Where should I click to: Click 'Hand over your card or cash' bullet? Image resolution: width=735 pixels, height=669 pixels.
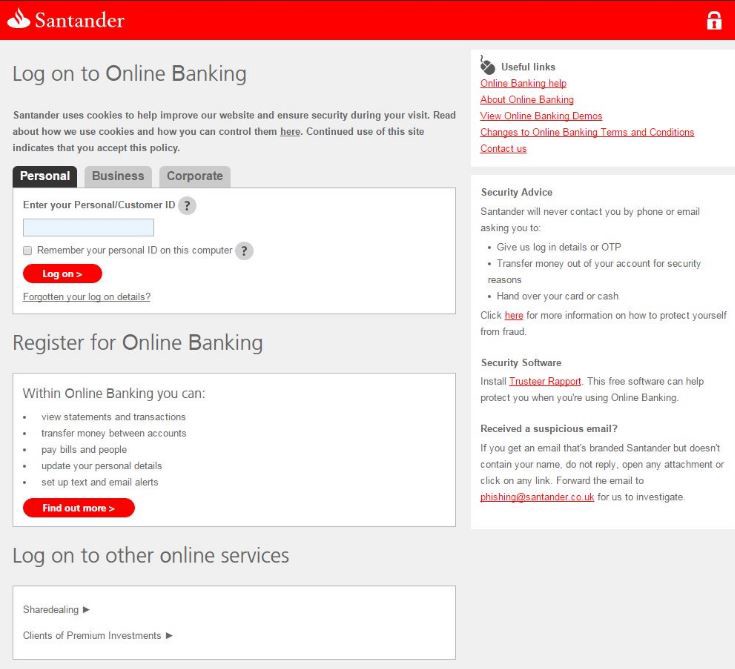(x=557, y=296)
